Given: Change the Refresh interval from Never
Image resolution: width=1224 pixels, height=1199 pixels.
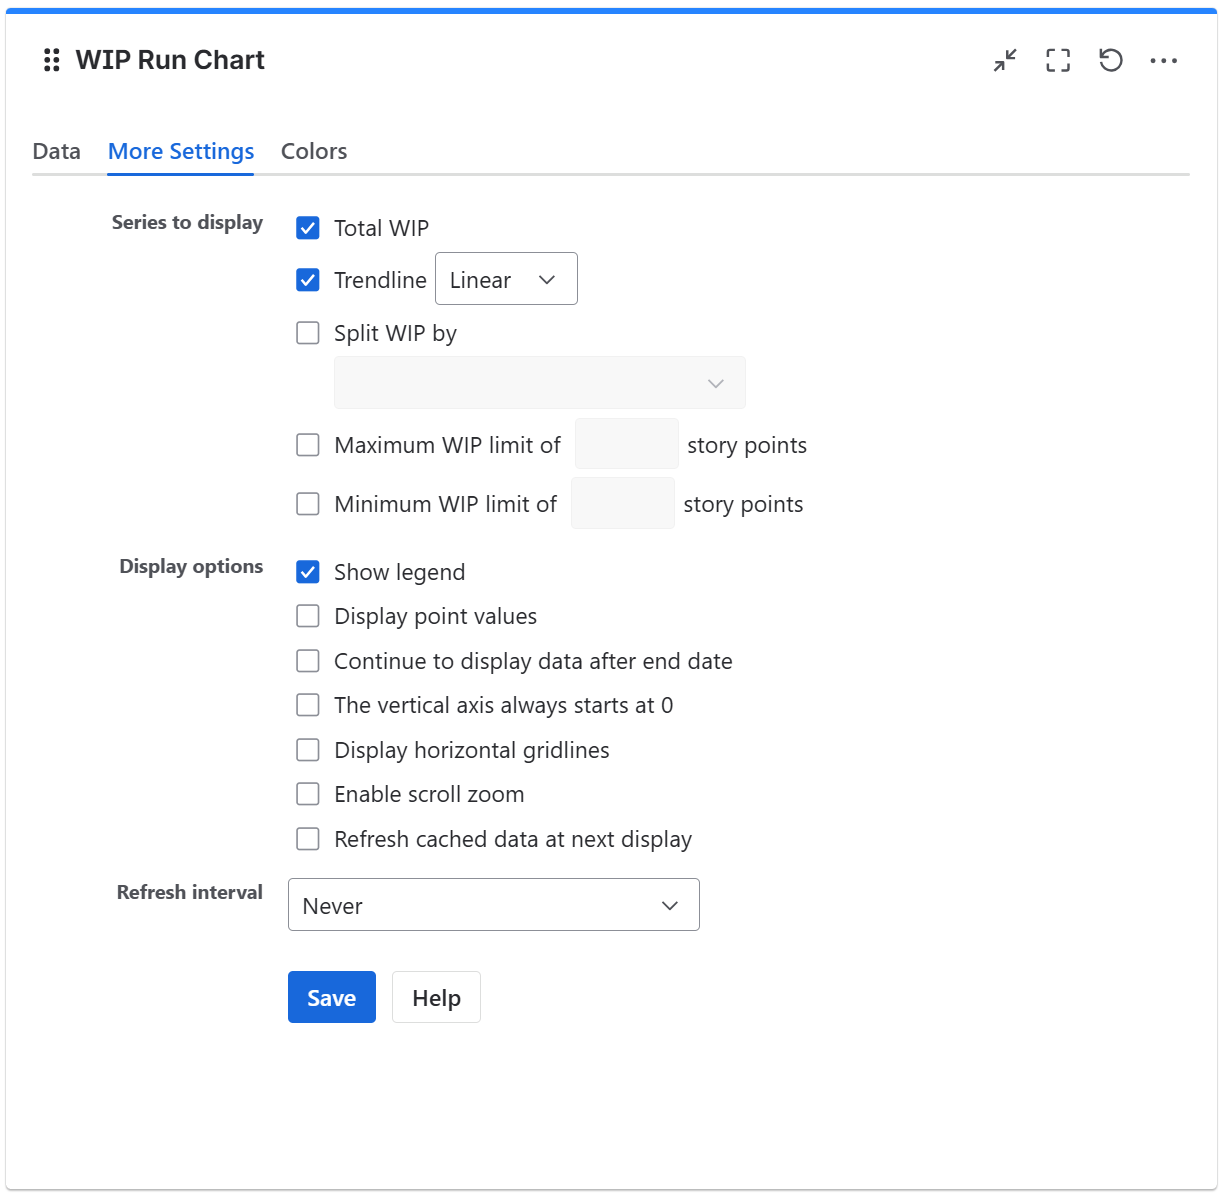Looking at the screenshot, I should pyautogui.click(x=492, y=904).
